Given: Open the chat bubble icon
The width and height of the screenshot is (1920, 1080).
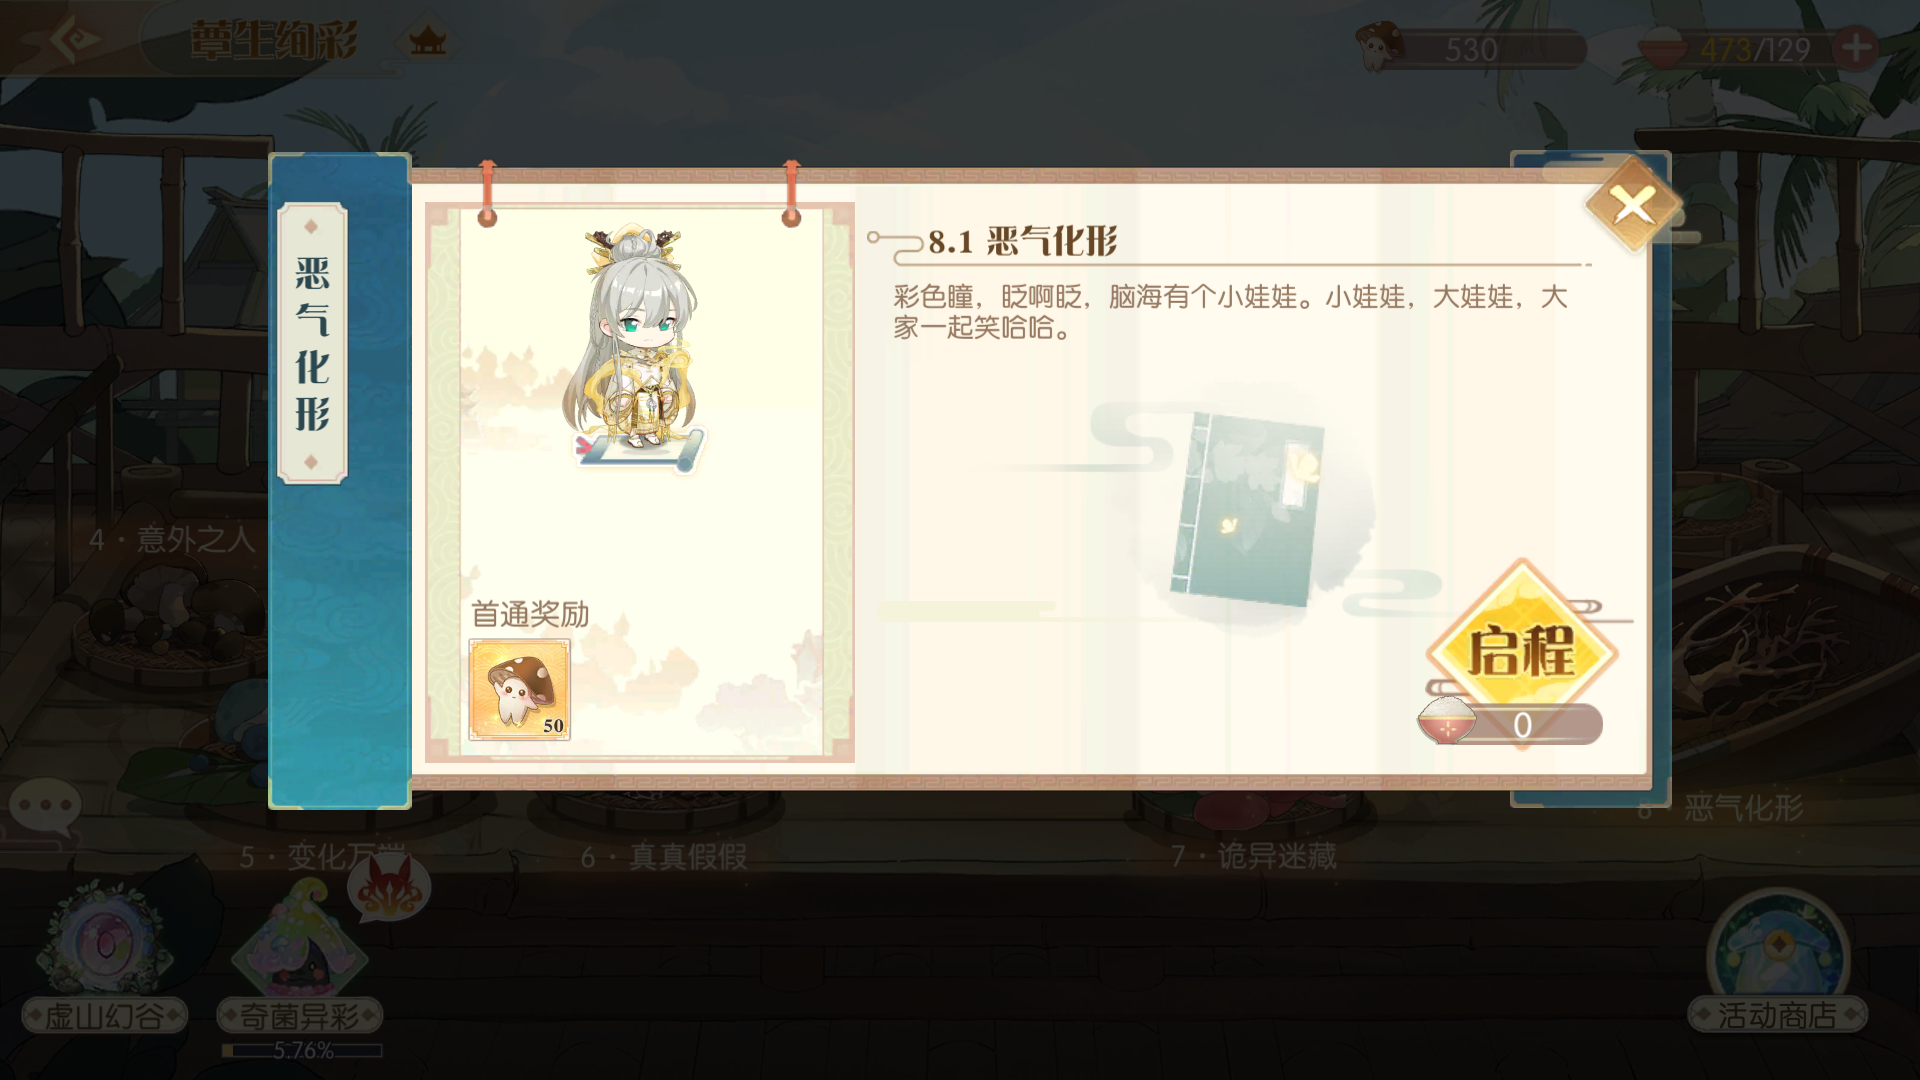Looking at the screenshot, I should (45, 806).
